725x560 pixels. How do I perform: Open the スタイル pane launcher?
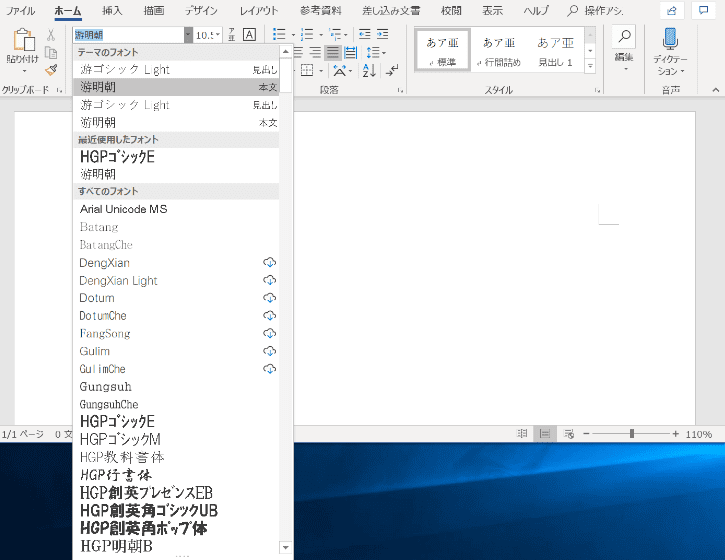click(598, 91)
